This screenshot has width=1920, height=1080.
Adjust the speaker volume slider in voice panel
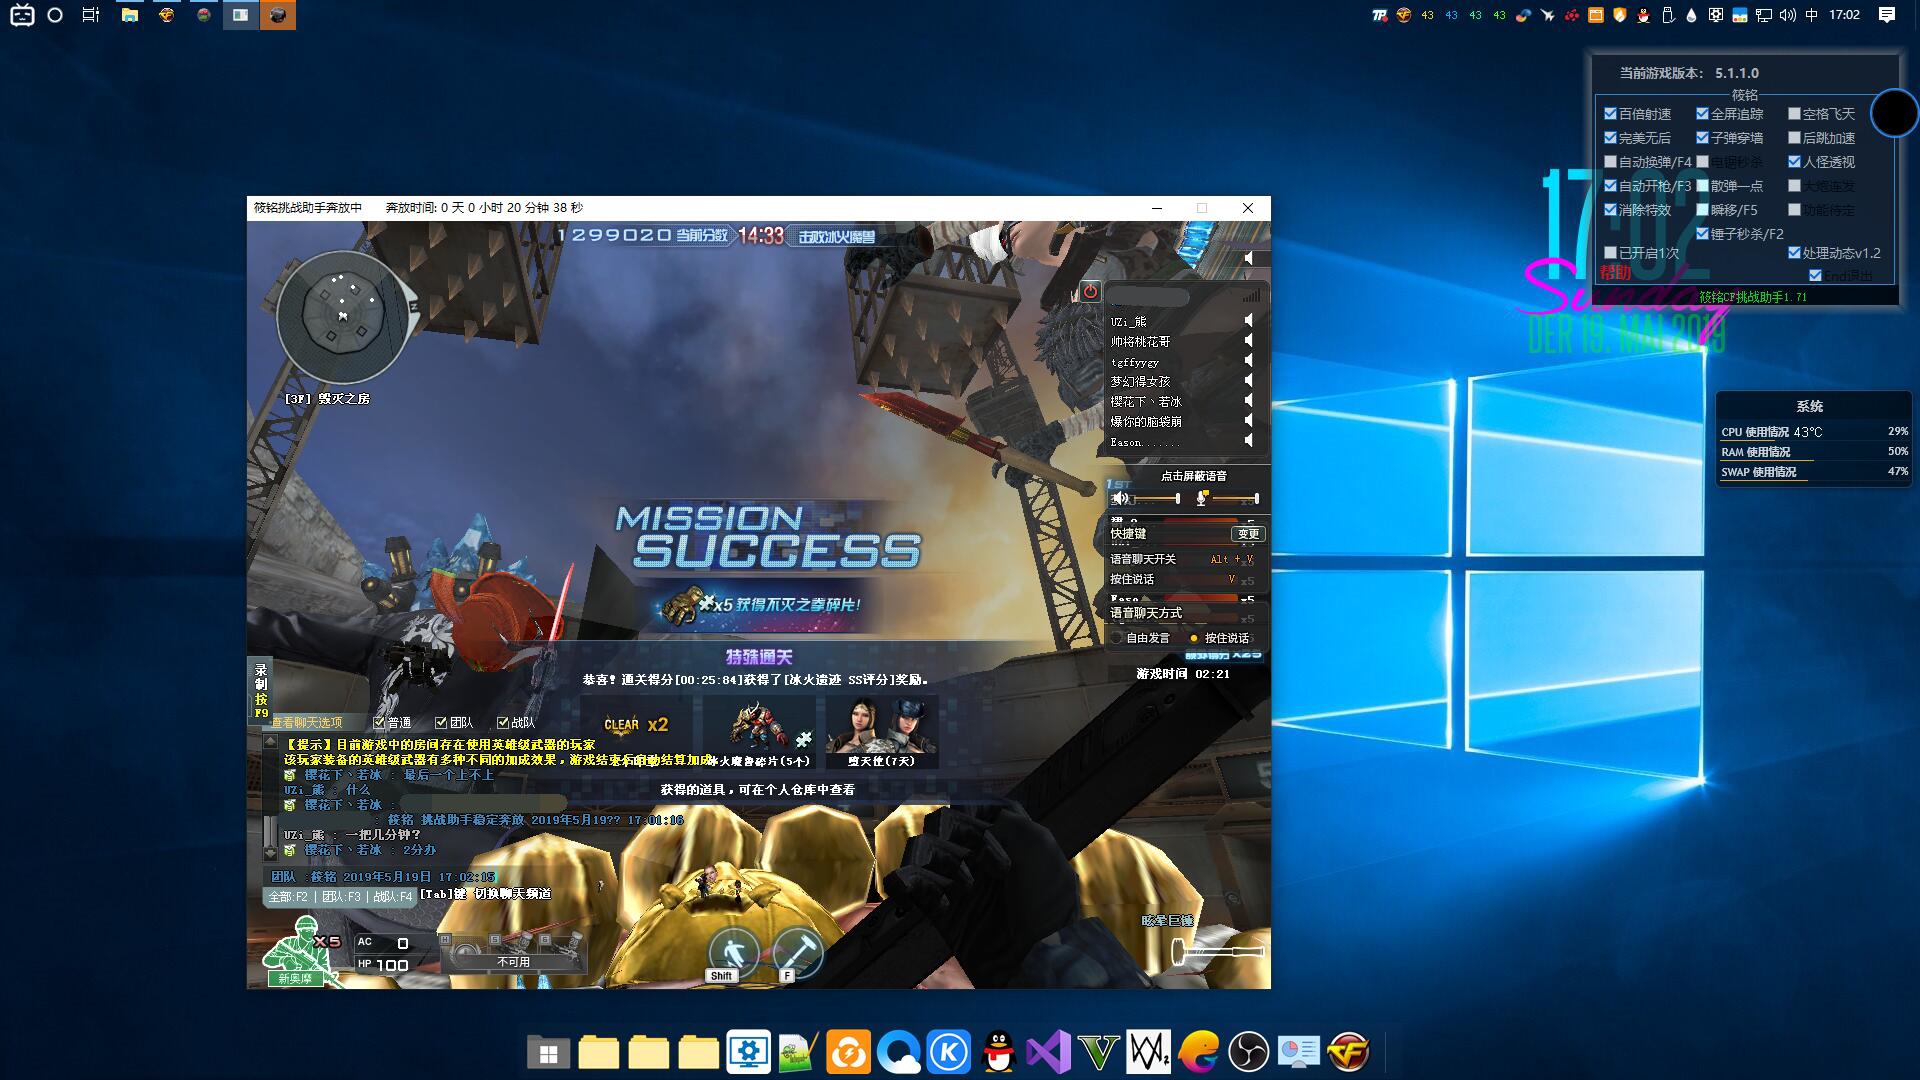(1156, 498)
